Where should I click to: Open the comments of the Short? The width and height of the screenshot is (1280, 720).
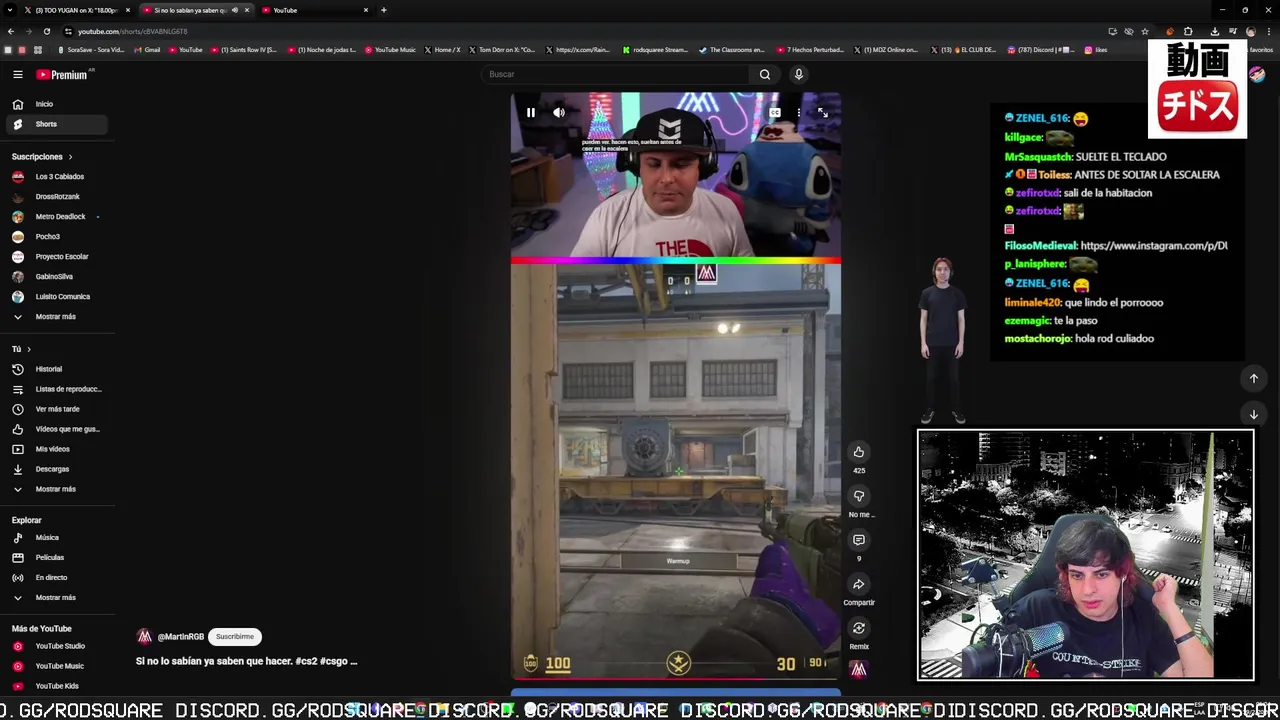[858, 540]
